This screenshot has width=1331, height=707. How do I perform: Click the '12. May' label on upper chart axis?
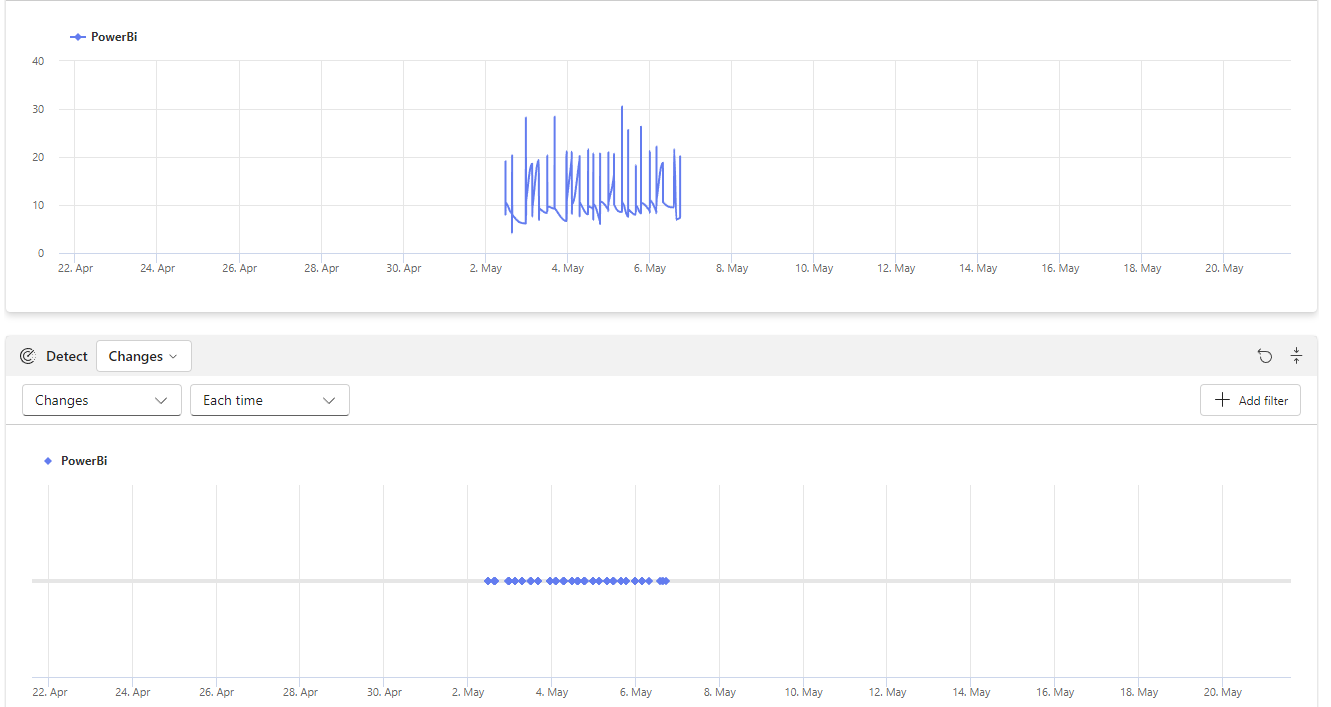[897, 268]
